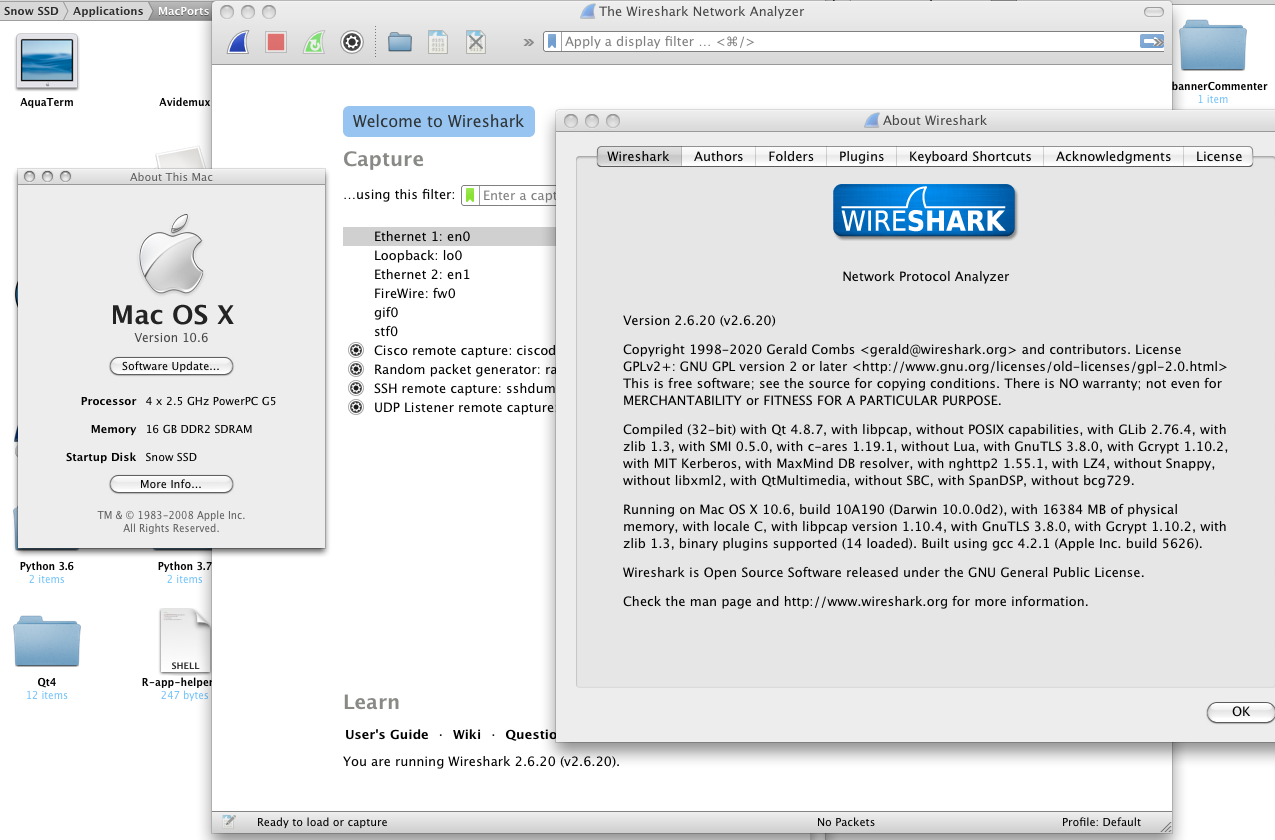Show the Acknowledgments tab
1275x840 pixels.
click(x=1113, y=156)
